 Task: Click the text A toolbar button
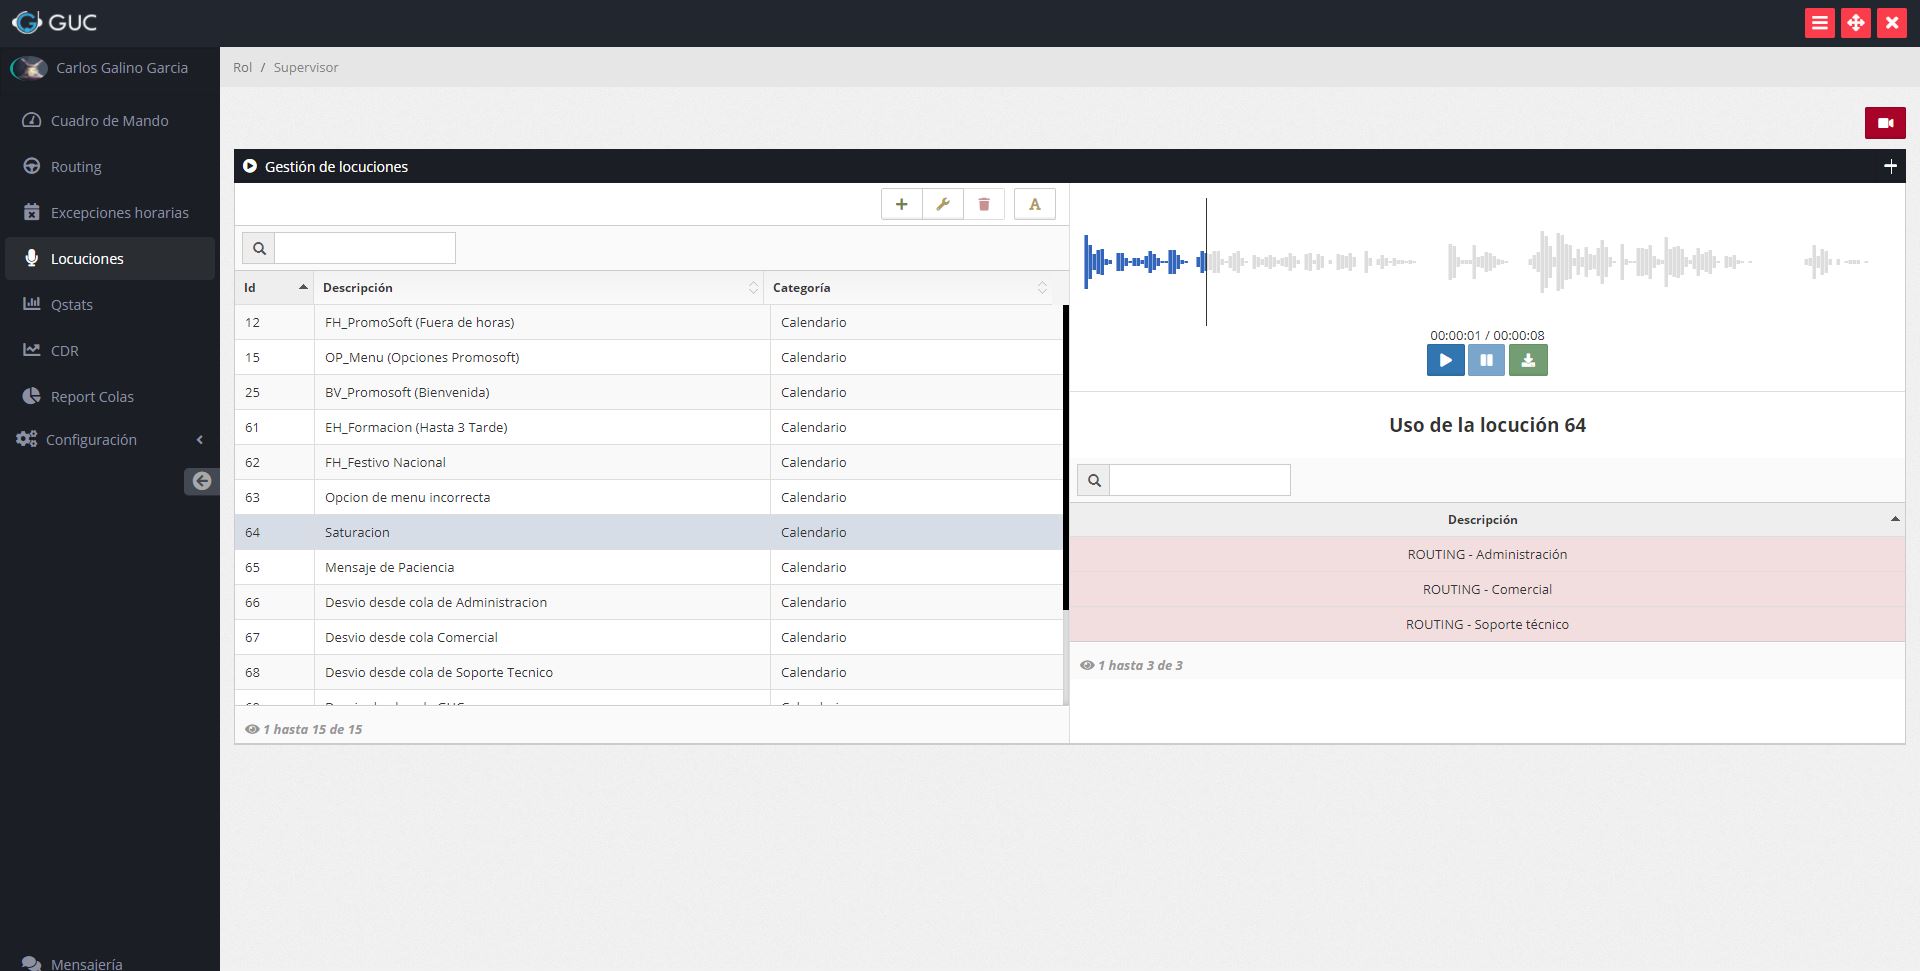[x=1035, y=204]
